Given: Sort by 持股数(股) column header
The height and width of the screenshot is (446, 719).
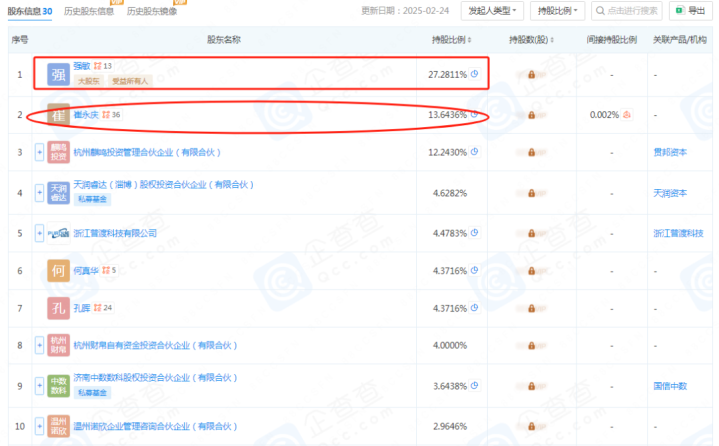Looking at the screenshot, I should [531, 40].
